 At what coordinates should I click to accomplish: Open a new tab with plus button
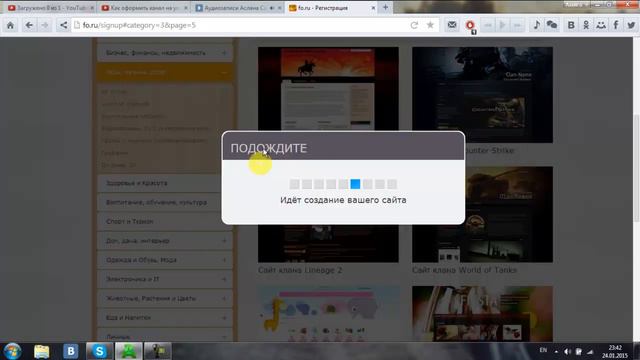point(385,7)
